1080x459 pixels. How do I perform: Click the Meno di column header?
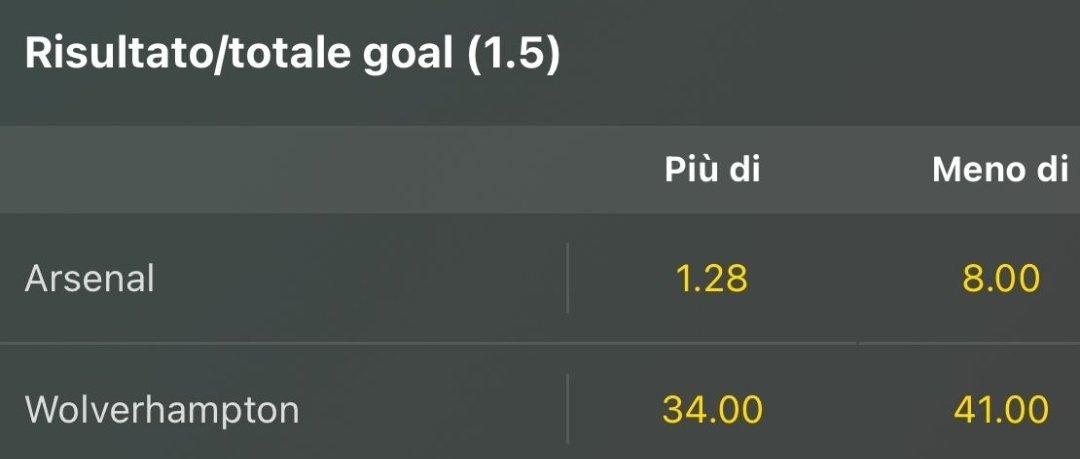[1000, 170]
